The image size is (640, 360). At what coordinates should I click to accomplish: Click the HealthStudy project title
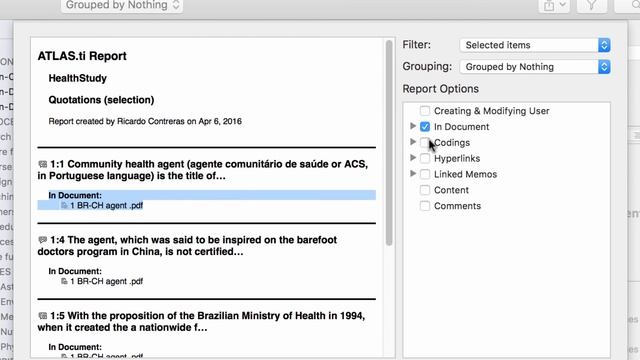point(78,78)
